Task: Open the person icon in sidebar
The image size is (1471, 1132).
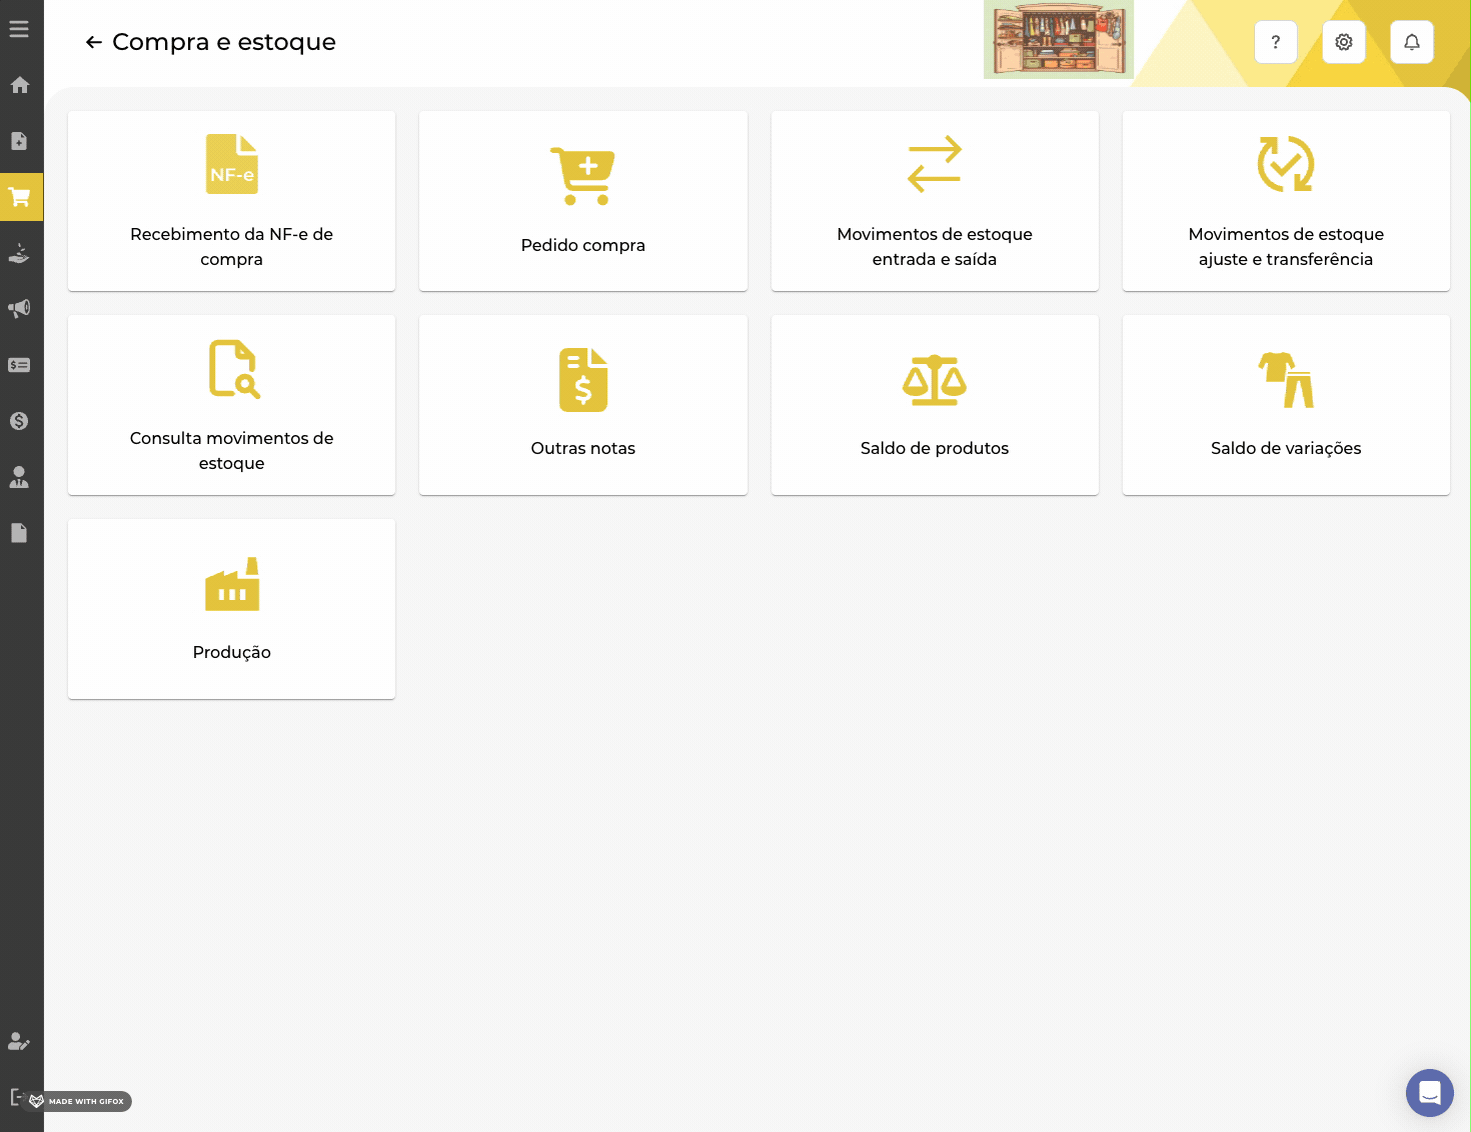Action: (x=19, y=477)
